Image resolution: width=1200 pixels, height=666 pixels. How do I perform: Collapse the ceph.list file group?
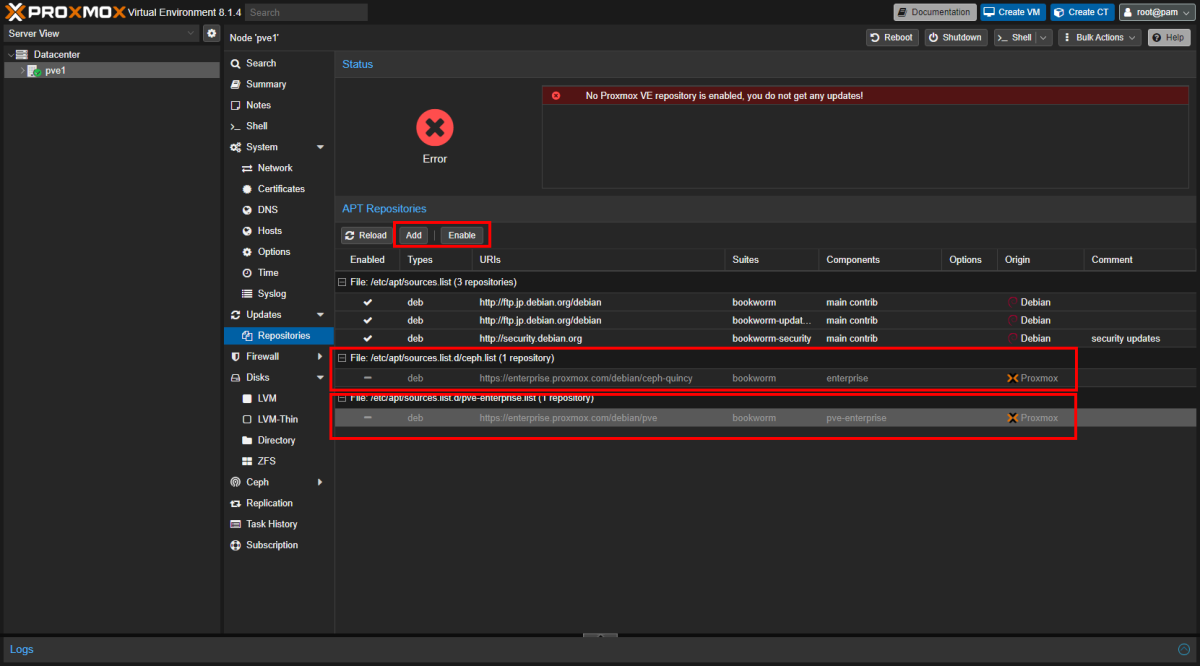pos(342,358)
